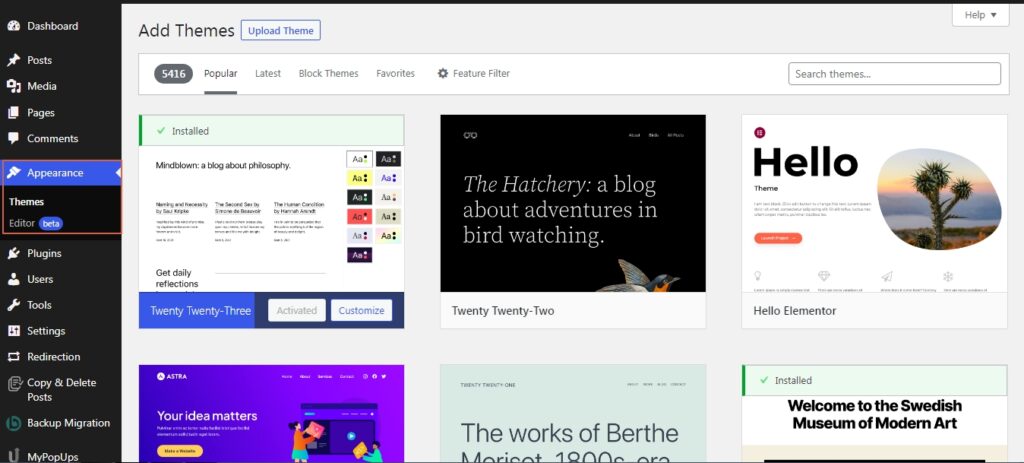Viewport: 1024px width, 463px height.
Task: Click the Plugins plug icon
Action: (x=14, y=253)
